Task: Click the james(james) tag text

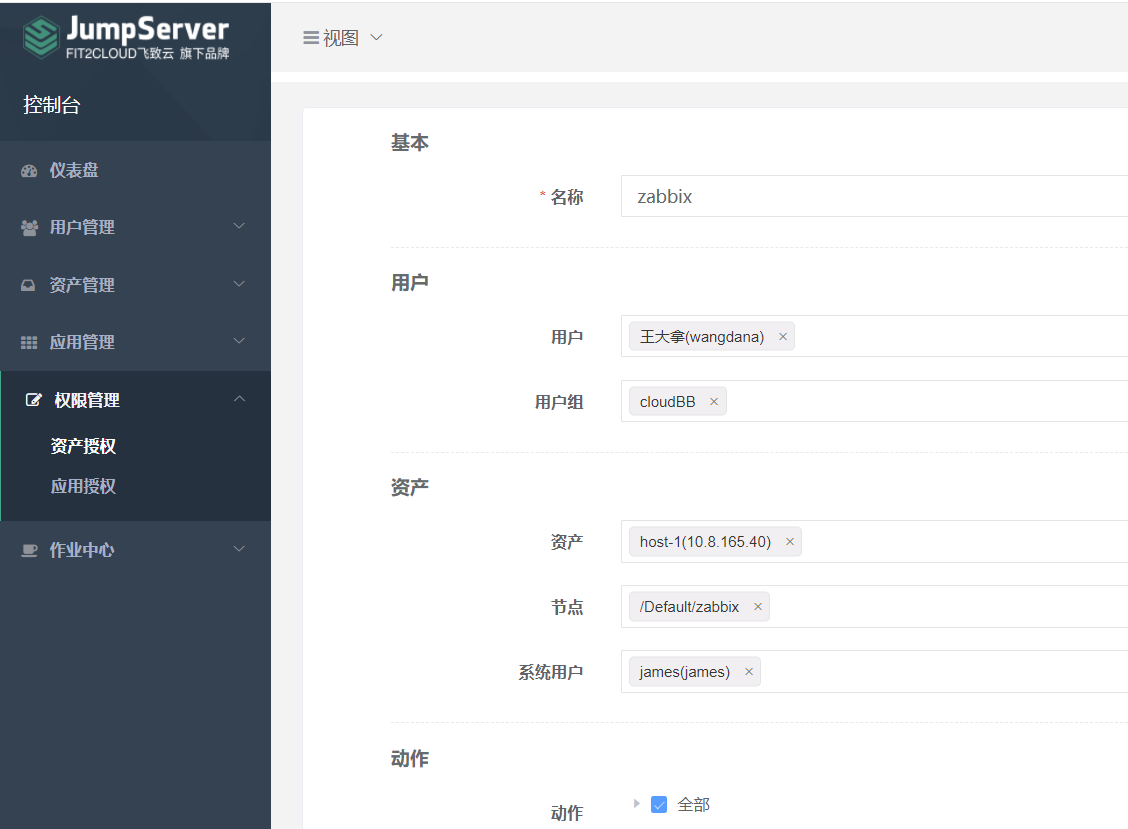Action: pyautogui.click(x=685, y=671)
